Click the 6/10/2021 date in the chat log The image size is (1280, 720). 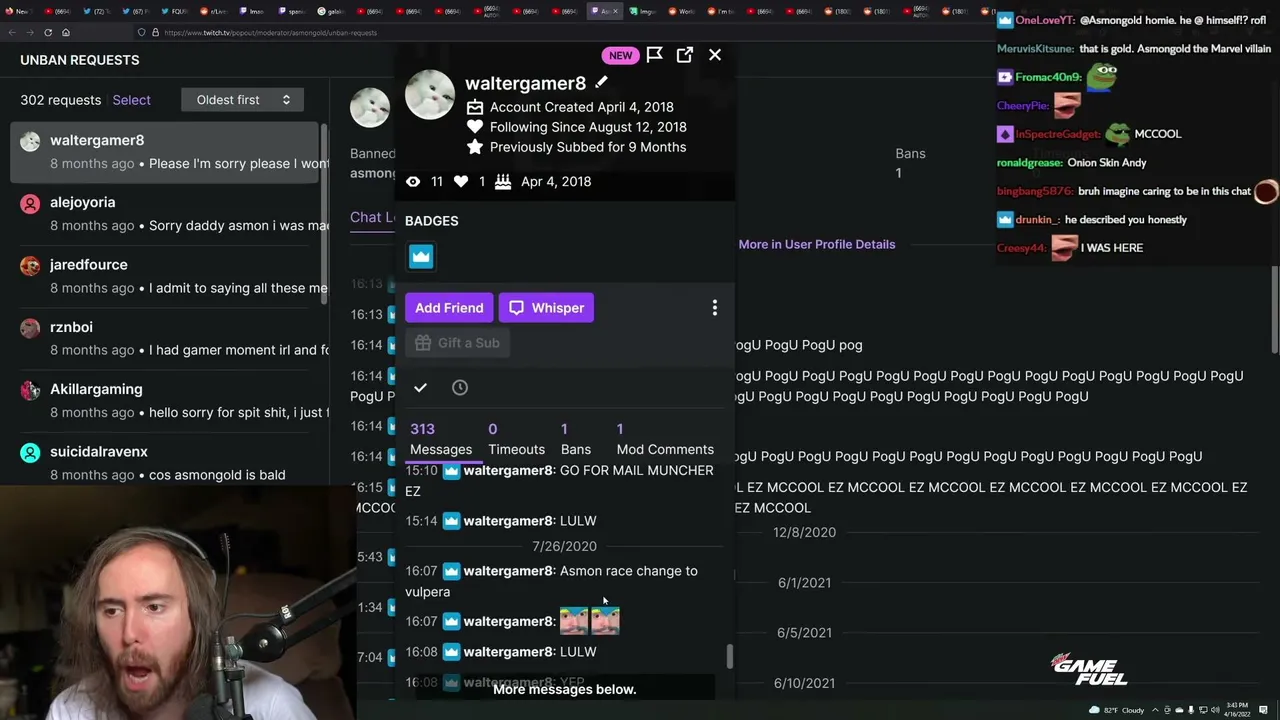(804, 683)
